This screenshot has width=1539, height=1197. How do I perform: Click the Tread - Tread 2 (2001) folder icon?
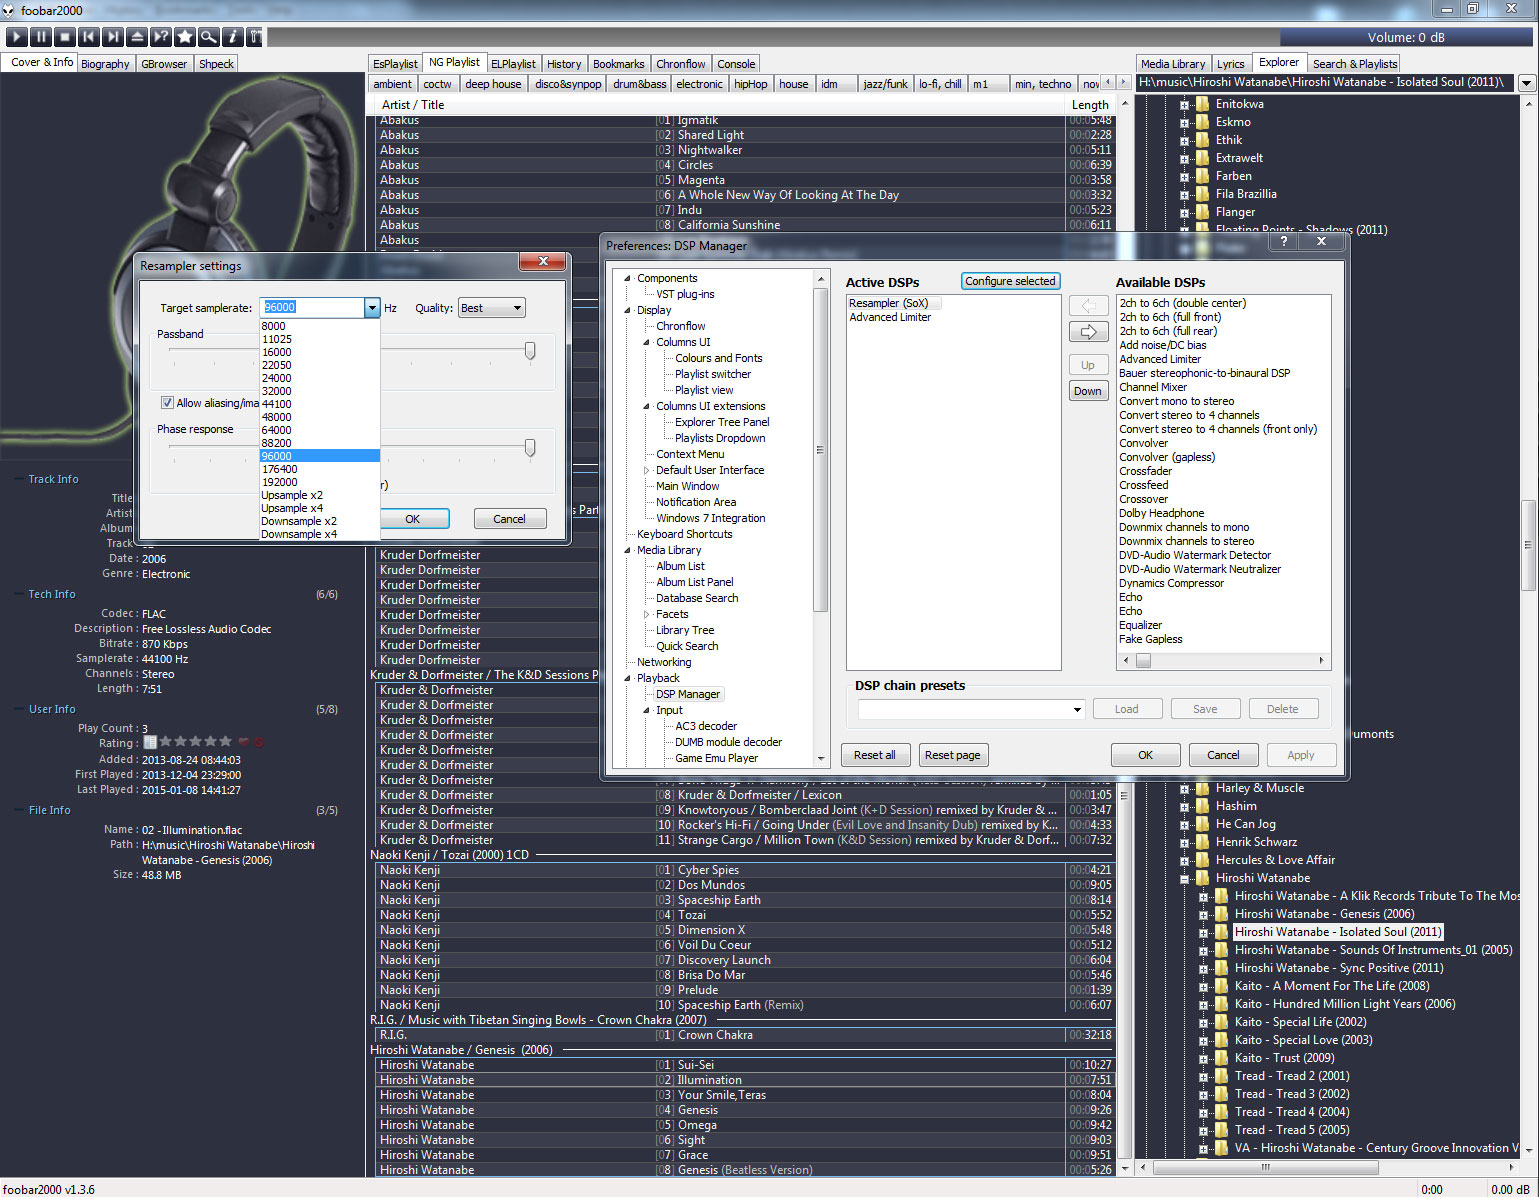pos(1221,1076)
